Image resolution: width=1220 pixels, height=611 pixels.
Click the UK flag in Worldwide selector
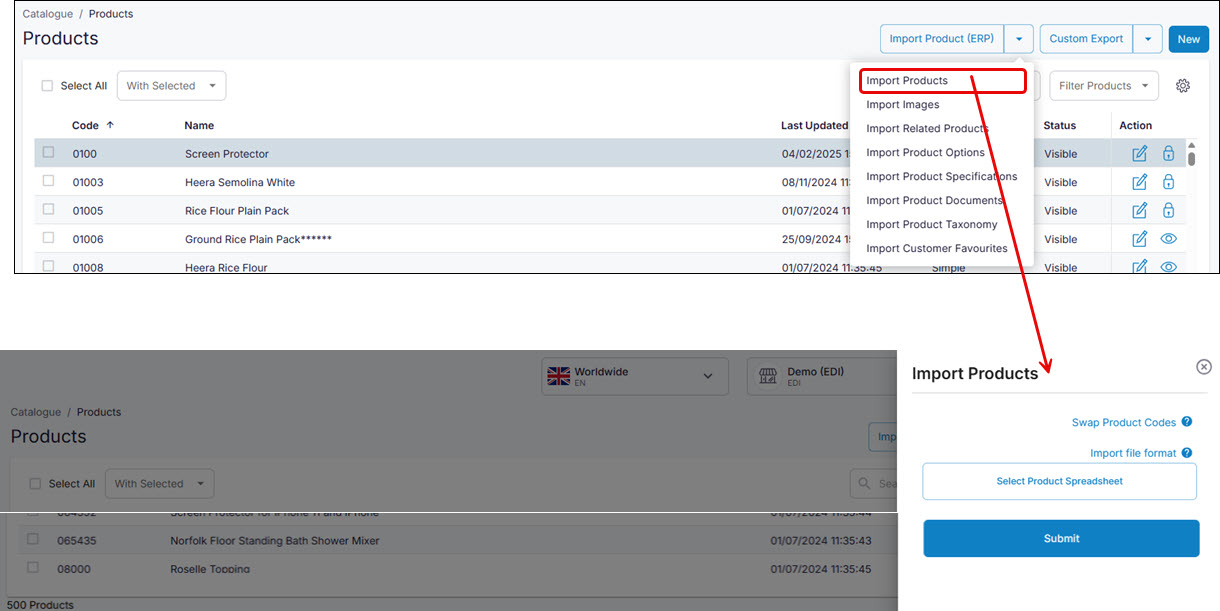tap(560, 375)
